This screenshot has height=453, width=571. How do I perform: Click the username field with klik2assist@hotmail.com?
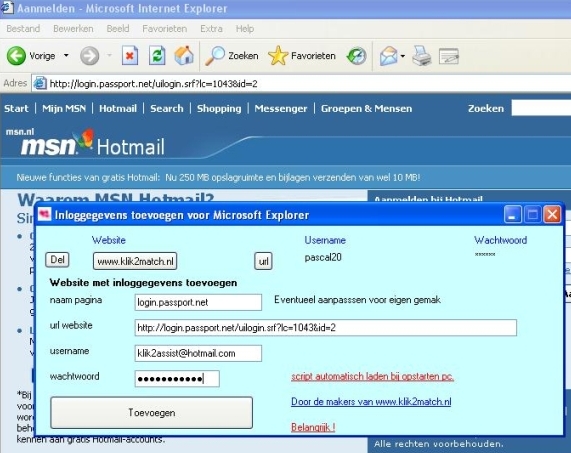point(198,353)
